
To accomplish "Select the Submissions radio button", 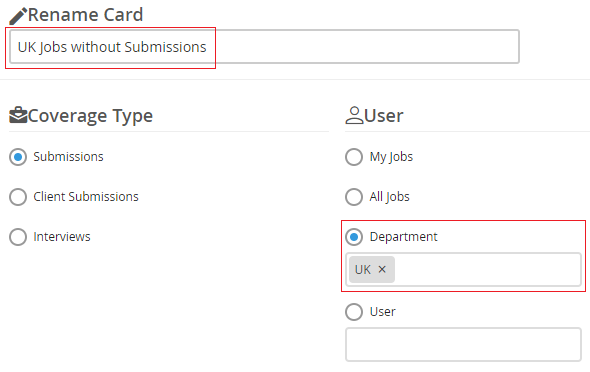I will [x=18, y=157].
